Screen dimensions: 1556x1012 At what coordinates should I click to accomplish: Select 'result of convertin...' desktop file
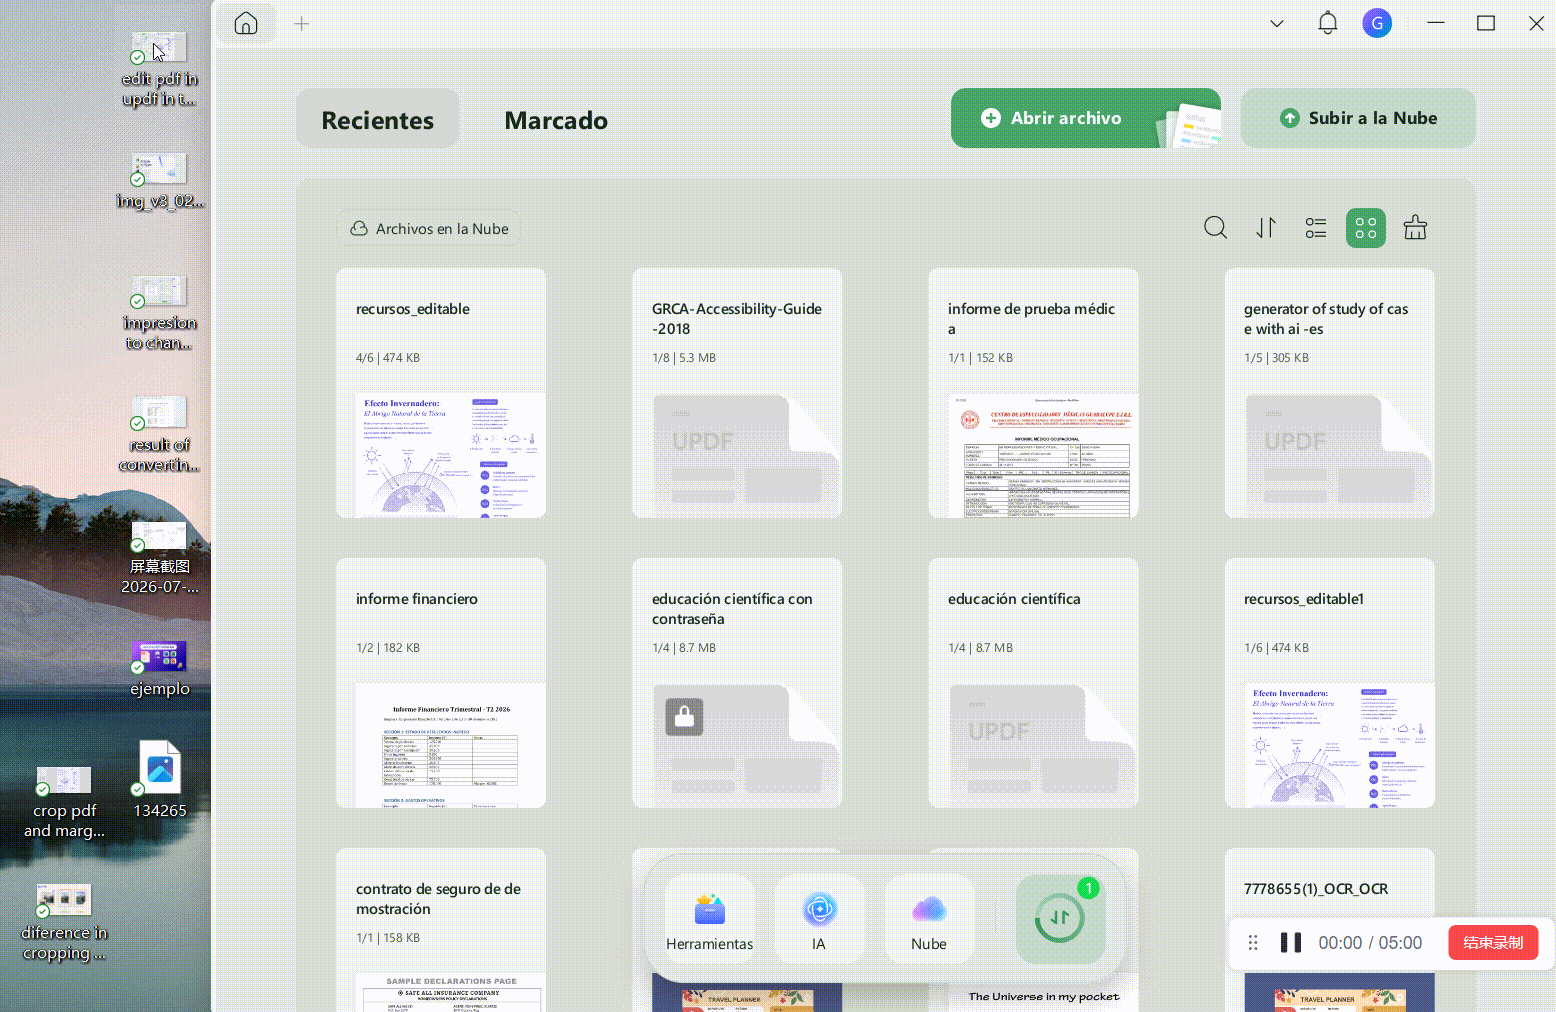tap(159, 434)
